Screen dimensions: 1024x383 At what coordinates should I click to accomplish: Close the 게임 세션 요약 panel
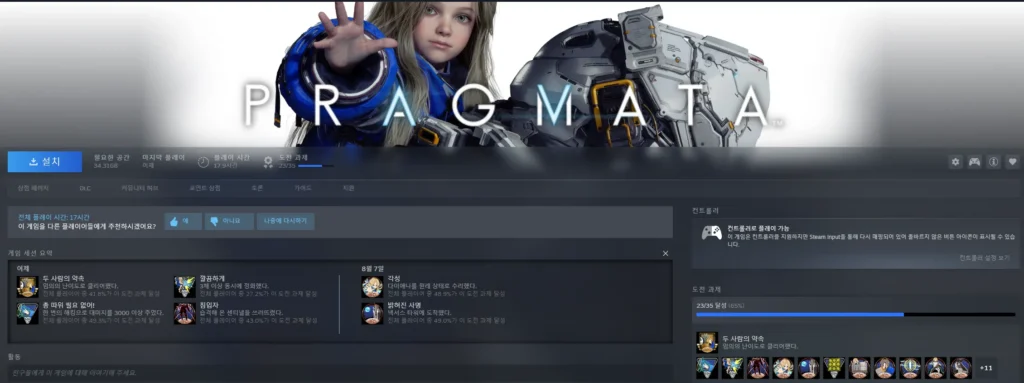(665, 254)
